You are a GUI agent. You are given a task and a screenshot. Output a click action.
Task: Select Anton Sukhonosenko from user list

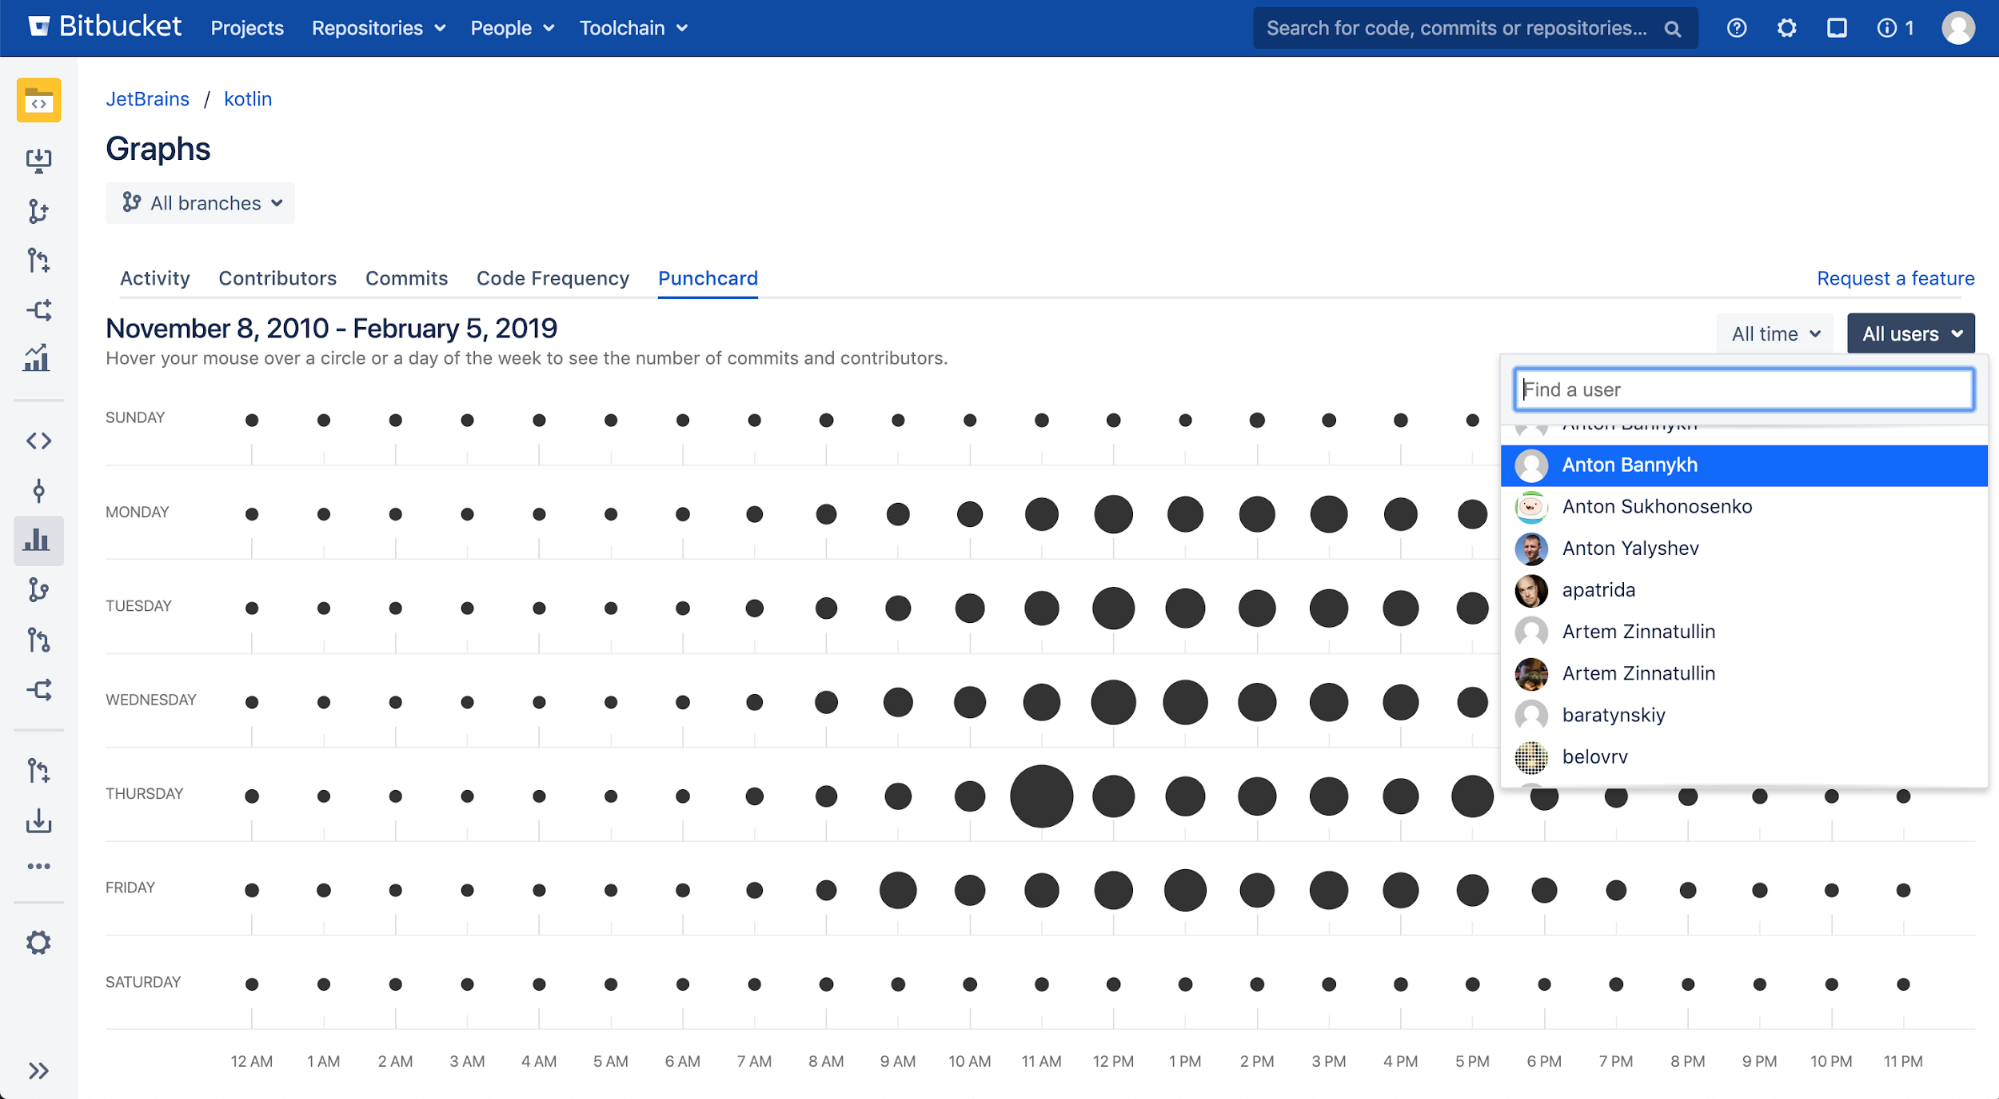[x=1656, y=507]
